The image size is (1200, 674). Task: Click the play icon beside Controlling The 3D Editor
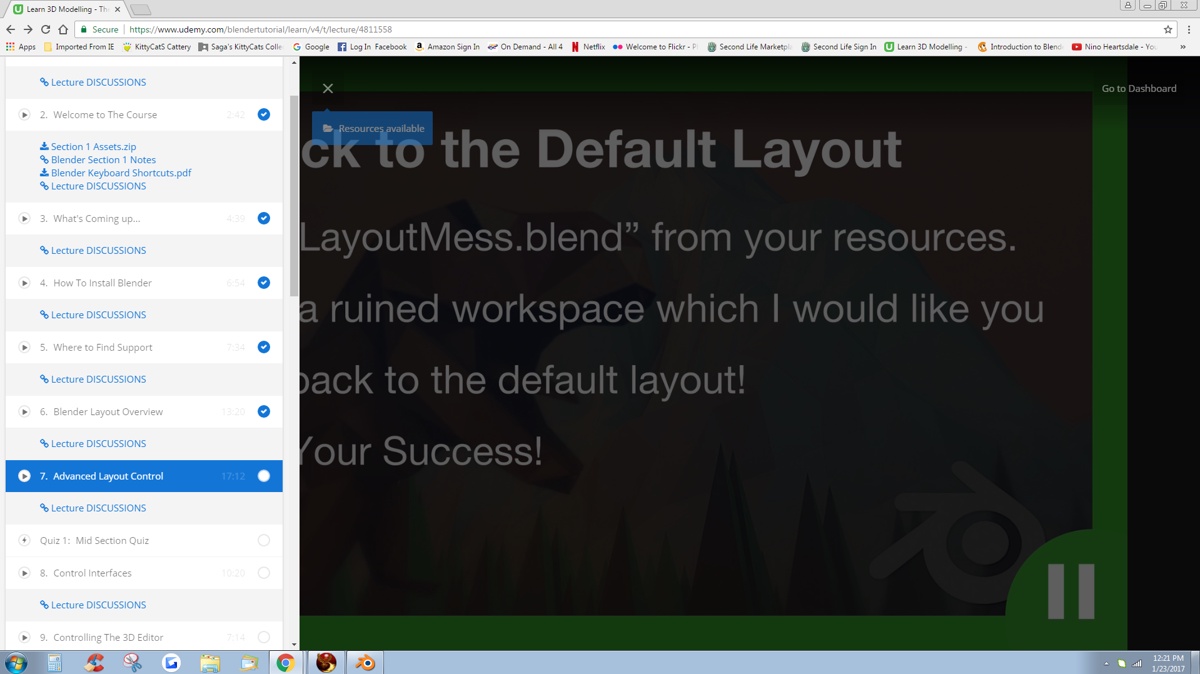click(x=24, y=637)
